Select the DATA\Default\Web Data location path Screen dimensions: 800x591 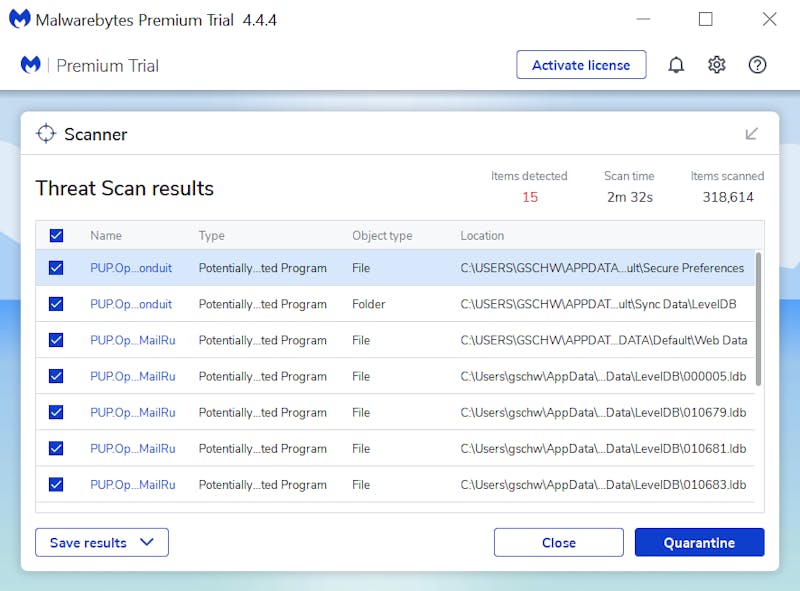point(604,340)
